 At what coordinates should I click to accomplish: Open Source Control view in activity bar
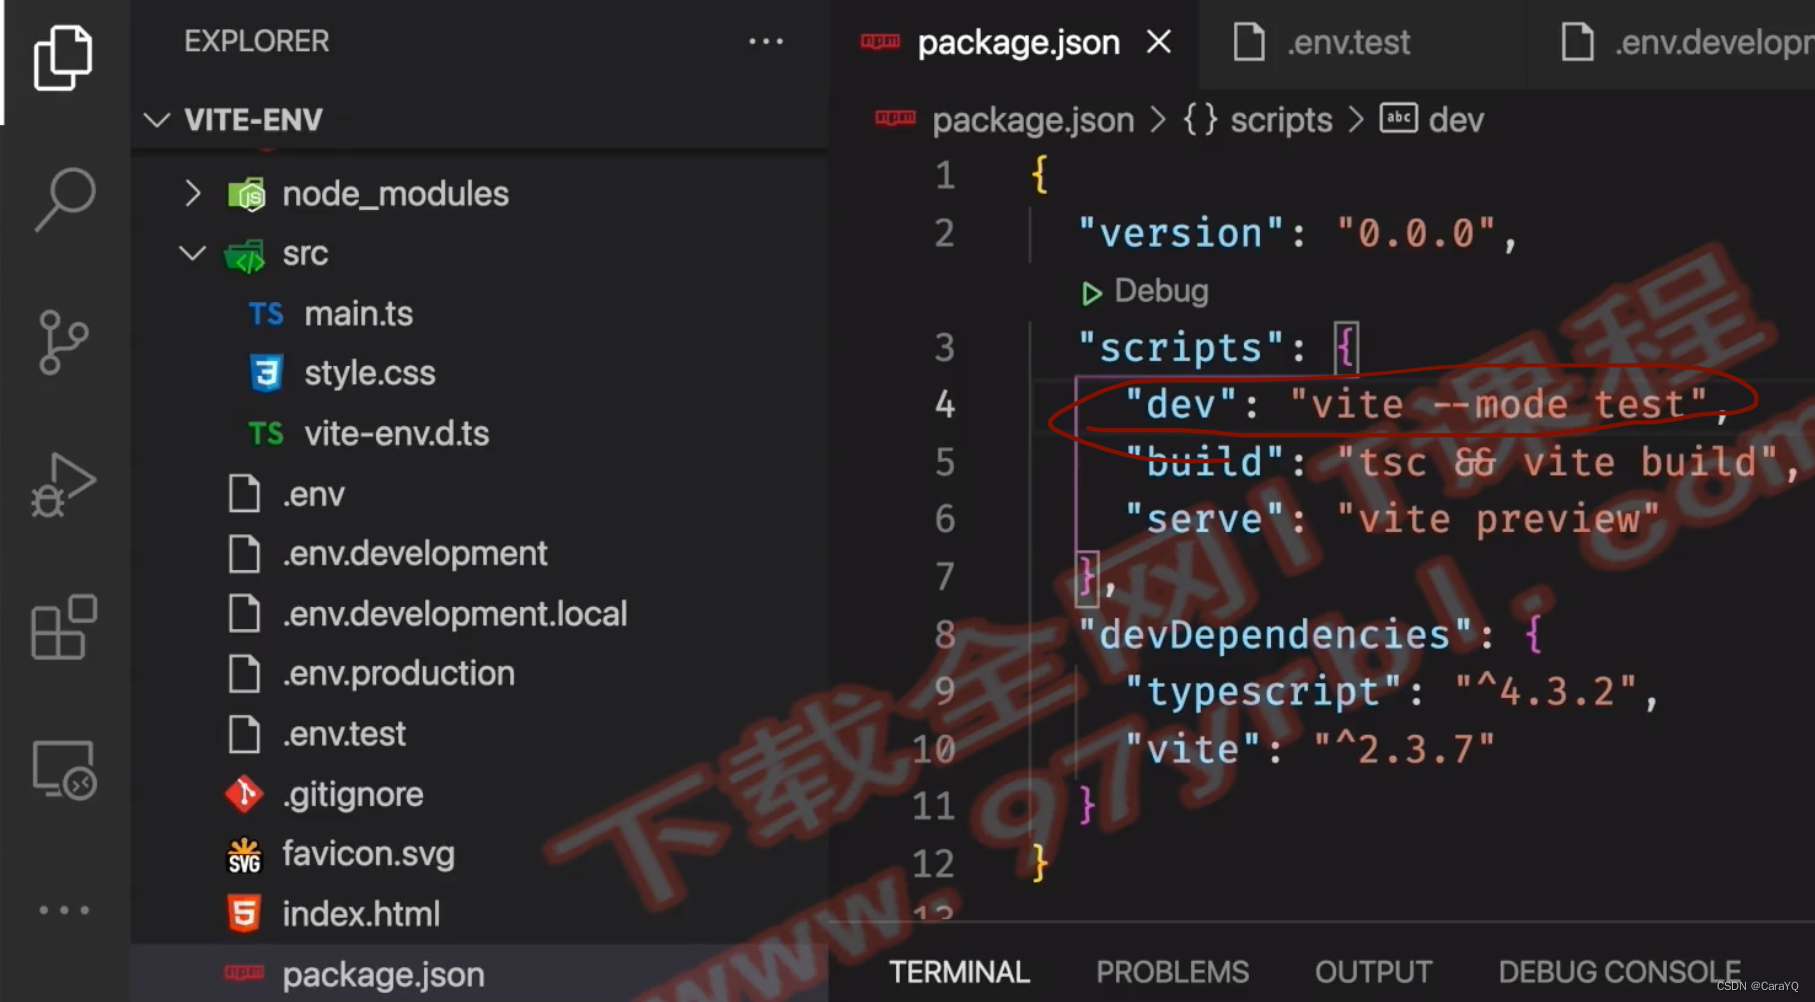pos(64,342)
